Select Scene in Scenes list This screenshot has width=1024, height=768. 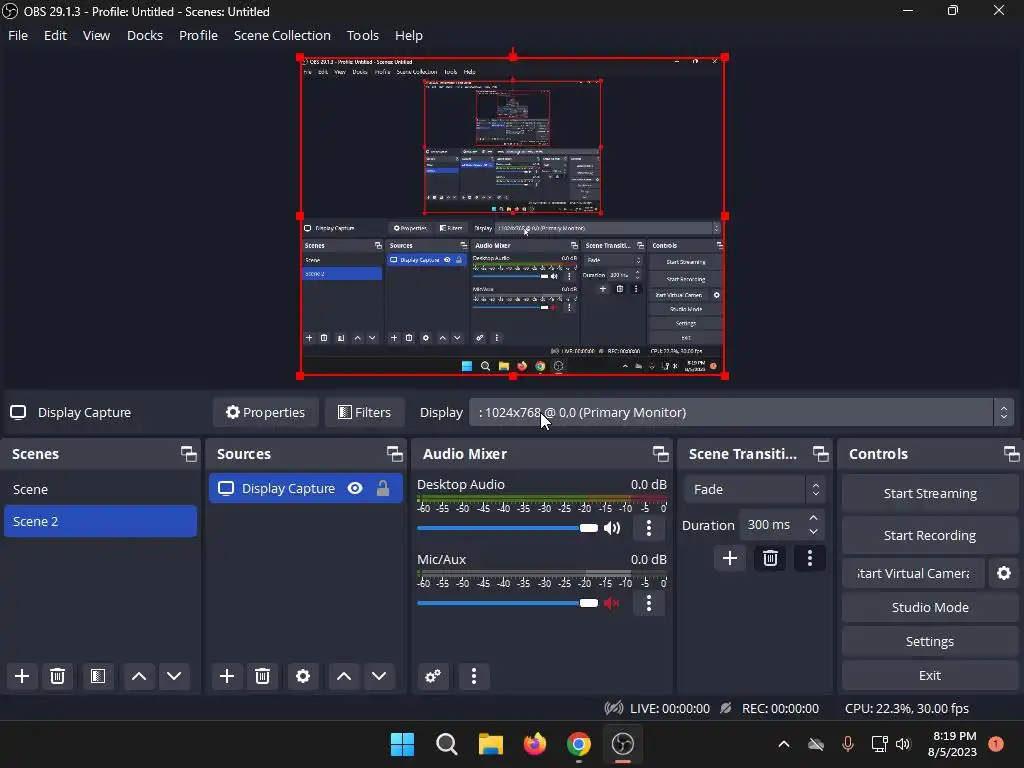point(101,489)
